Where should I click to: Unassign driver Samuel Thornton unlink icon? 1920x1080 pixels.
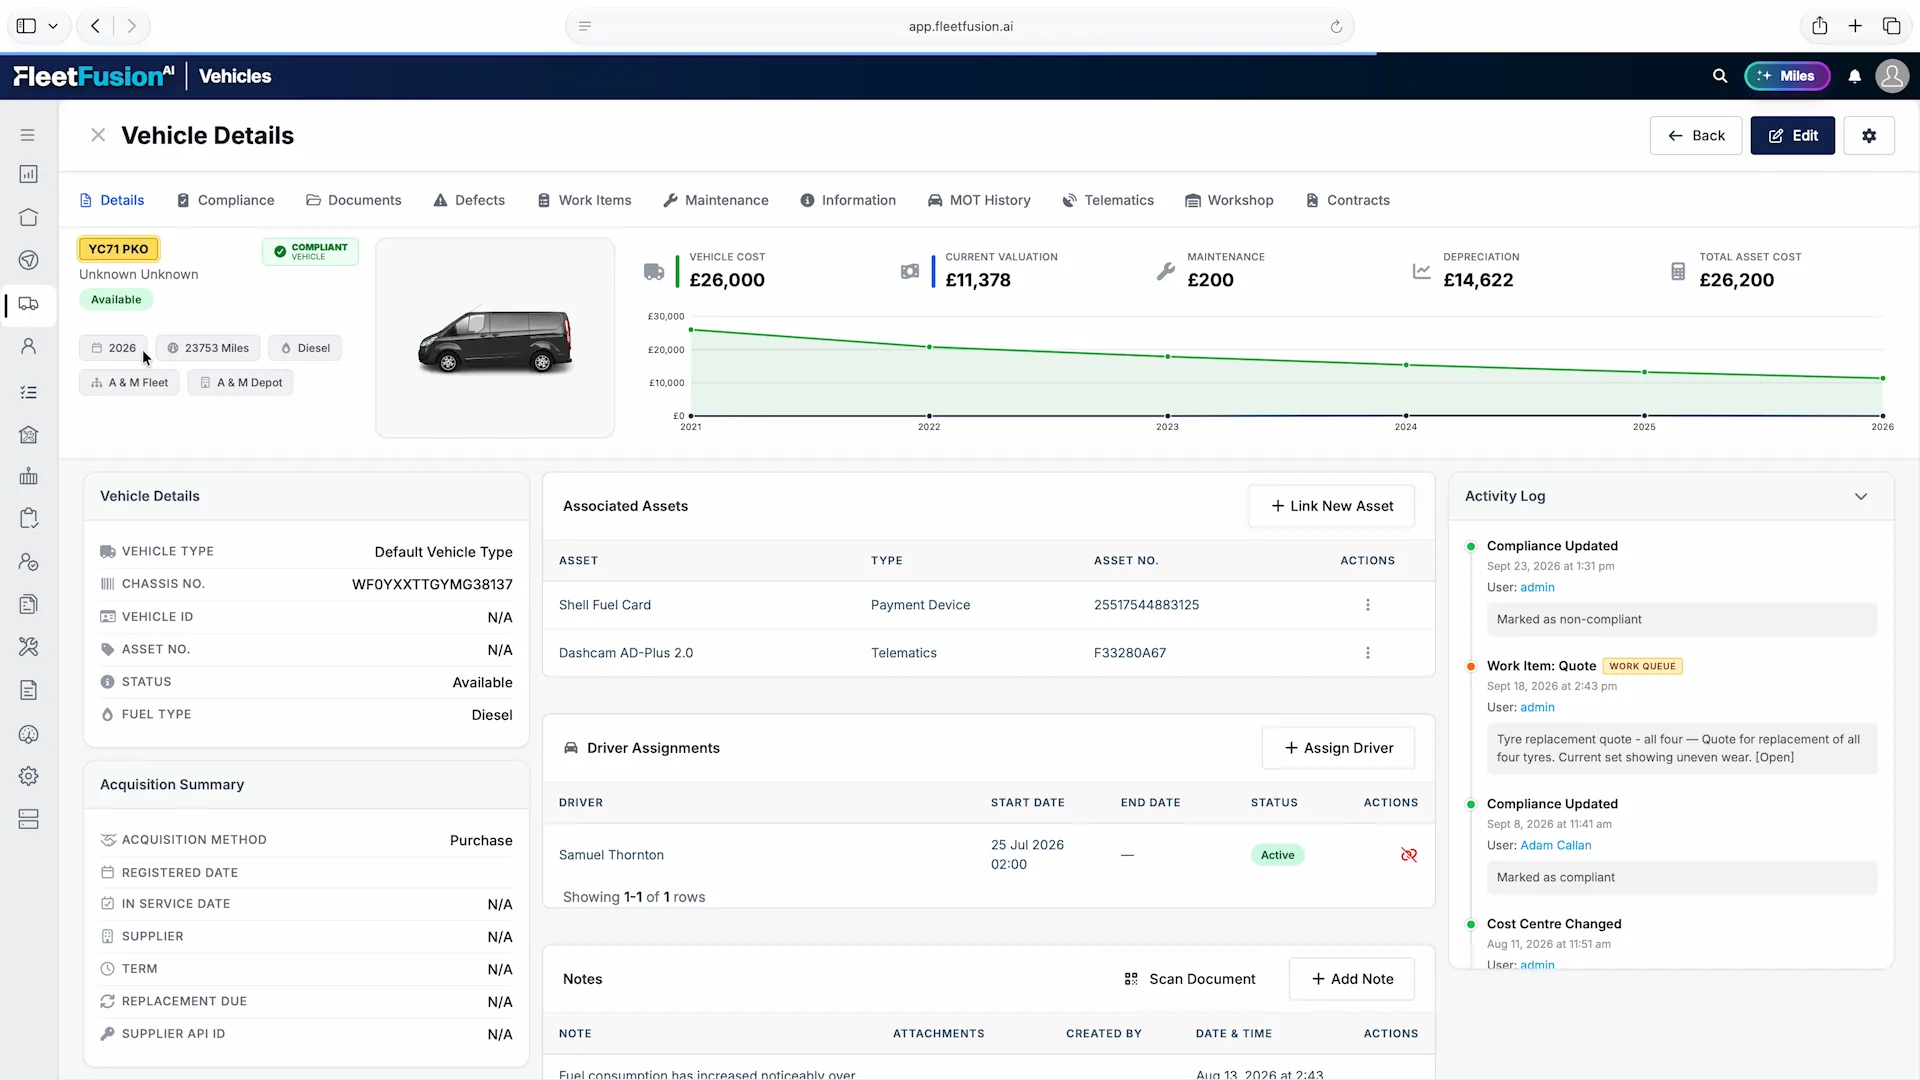pyautogui.click(x=1409, y=855)
